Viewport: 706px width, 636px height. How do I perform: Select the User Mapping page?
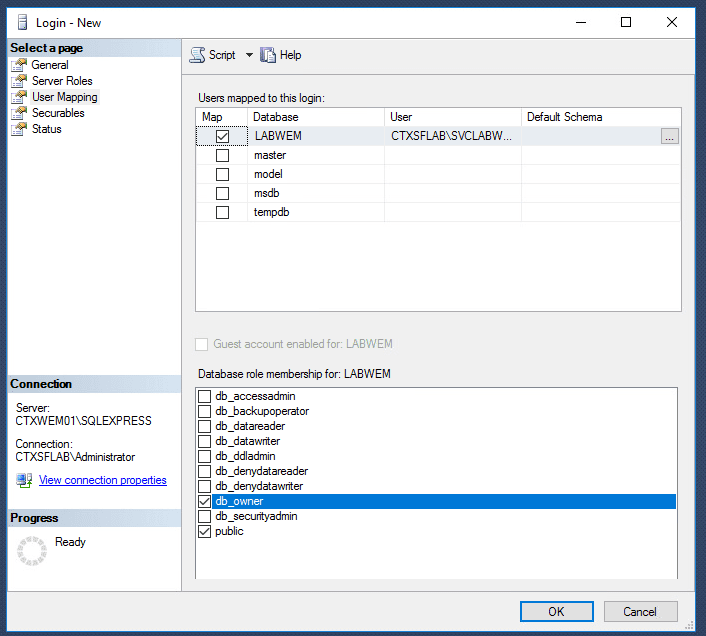65,97
